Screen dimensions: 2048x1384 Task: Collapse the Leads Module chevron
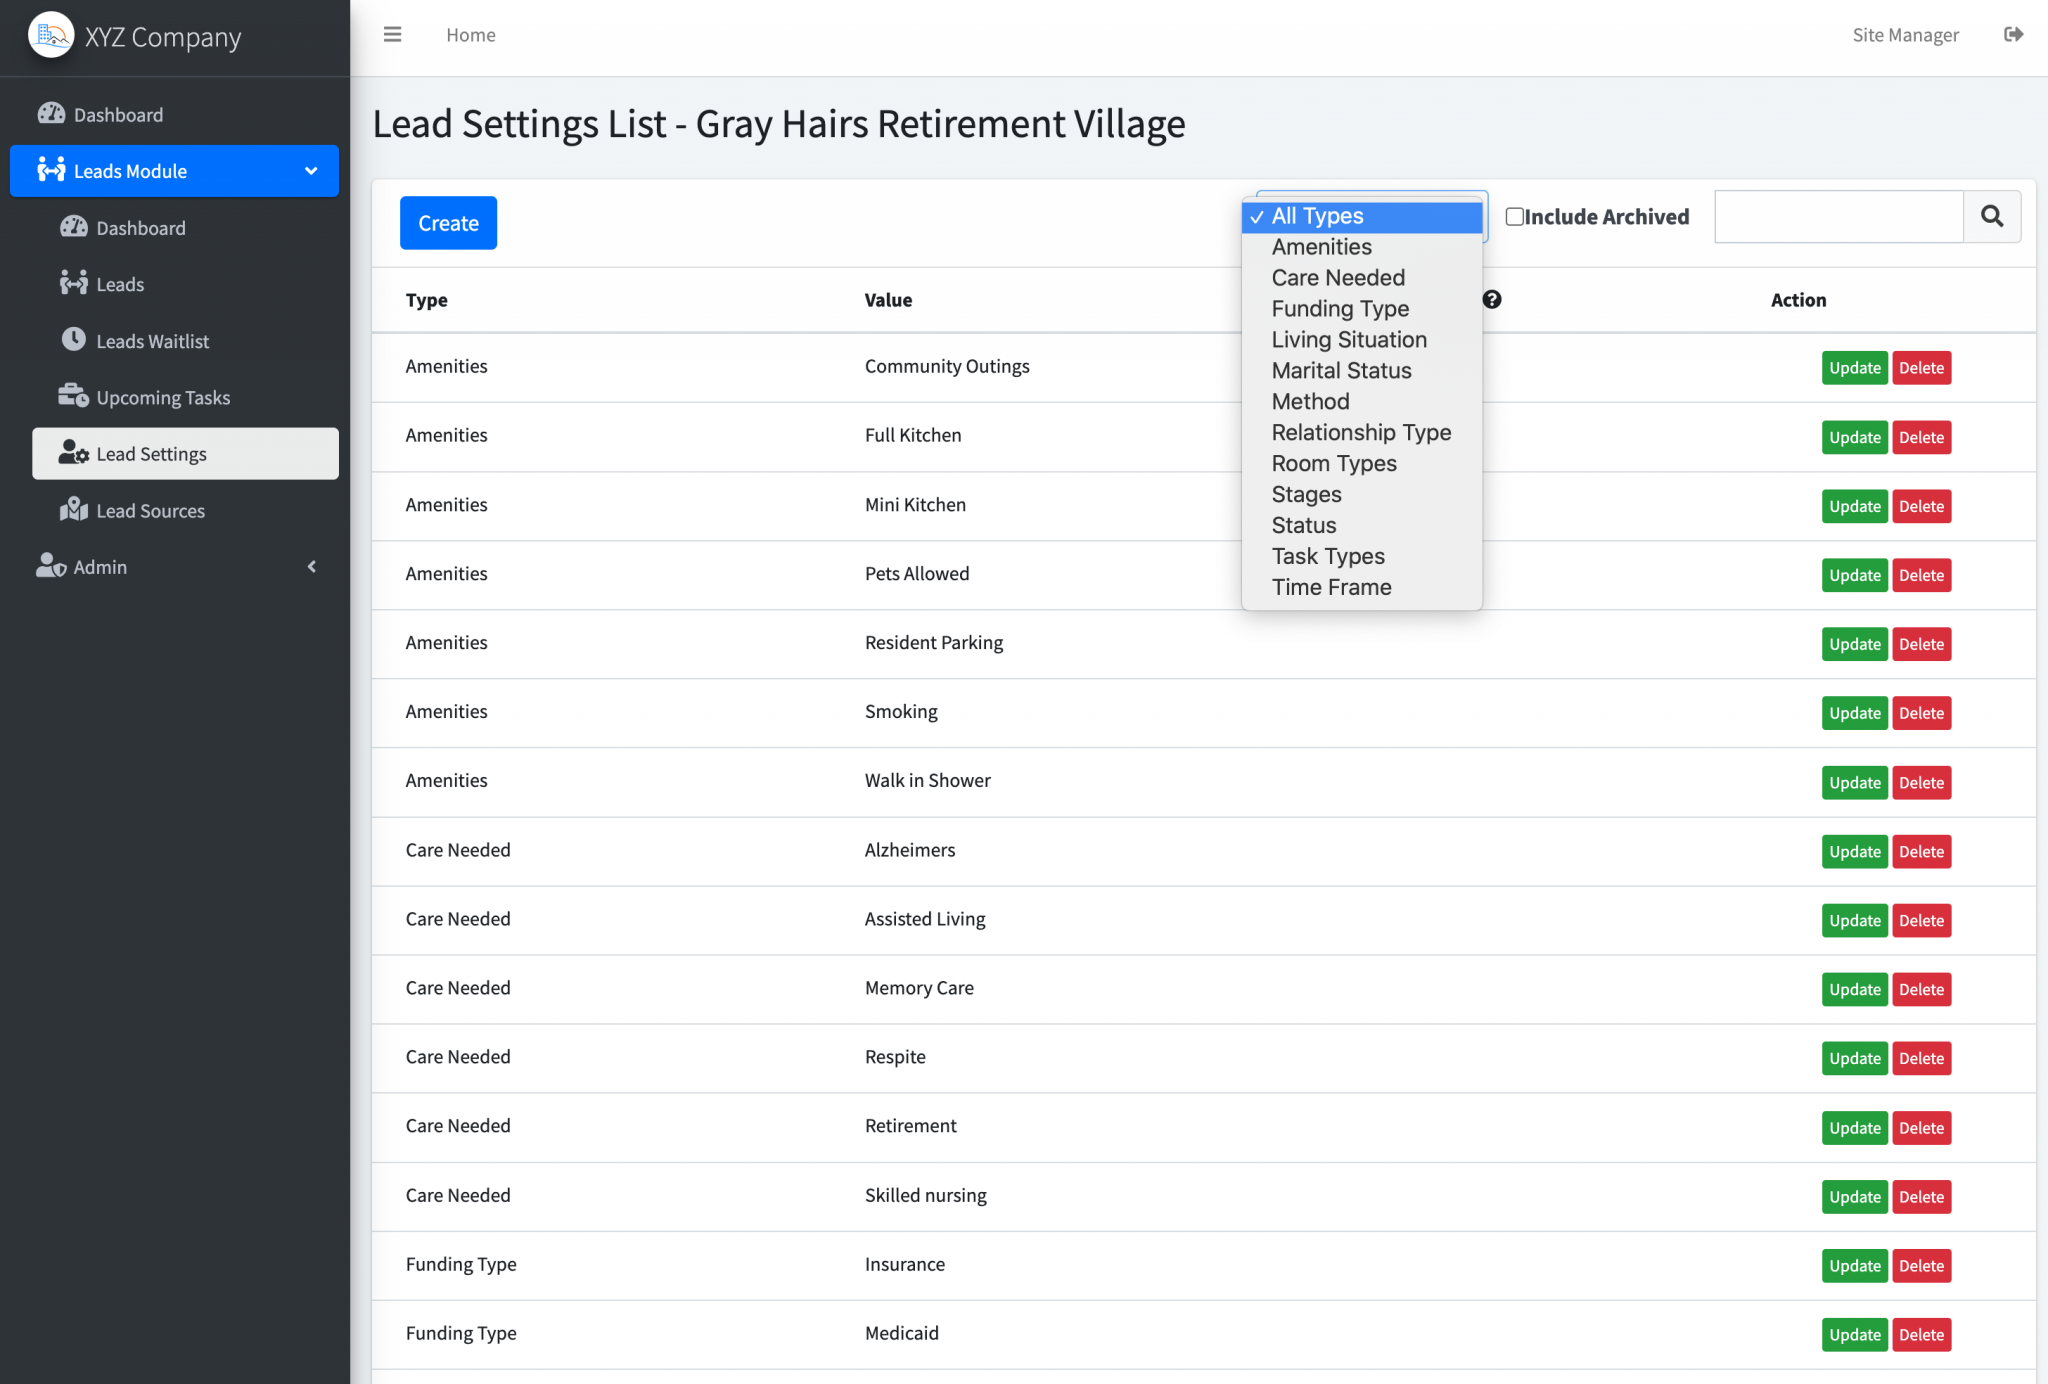pos(311,171)
